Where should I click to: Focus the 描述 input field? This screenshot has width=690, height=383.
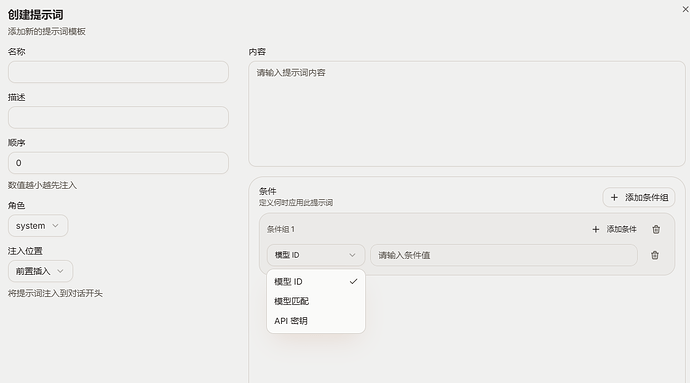pos(118,118)
